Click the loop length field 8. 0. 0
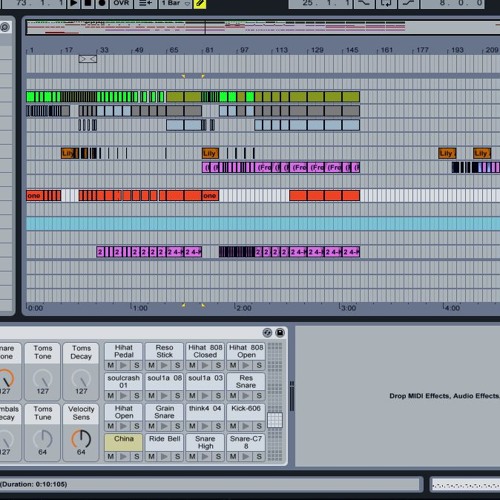The image size is (500, 500). click(x=452, y=3)
